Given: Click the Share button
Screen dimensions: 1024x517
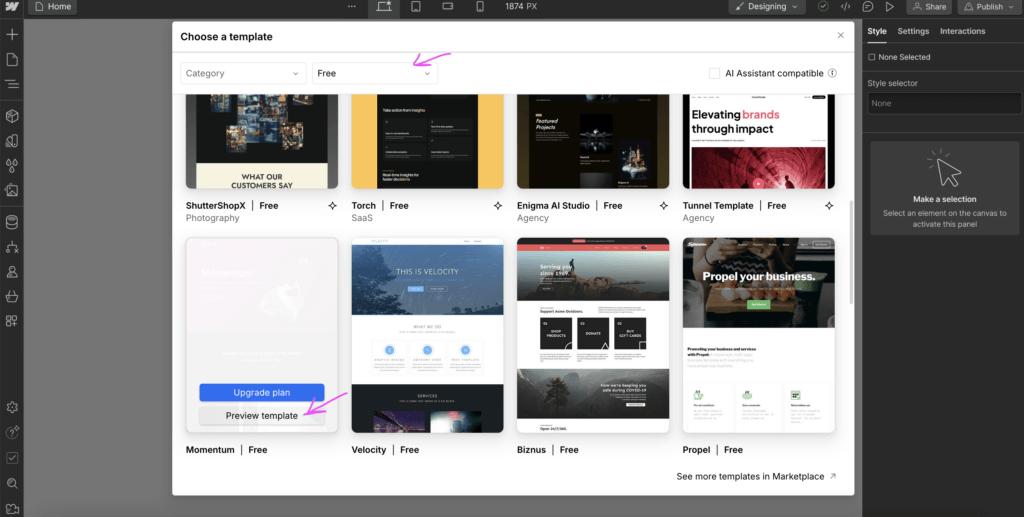Looking at the screenshot, I should 929,7.
